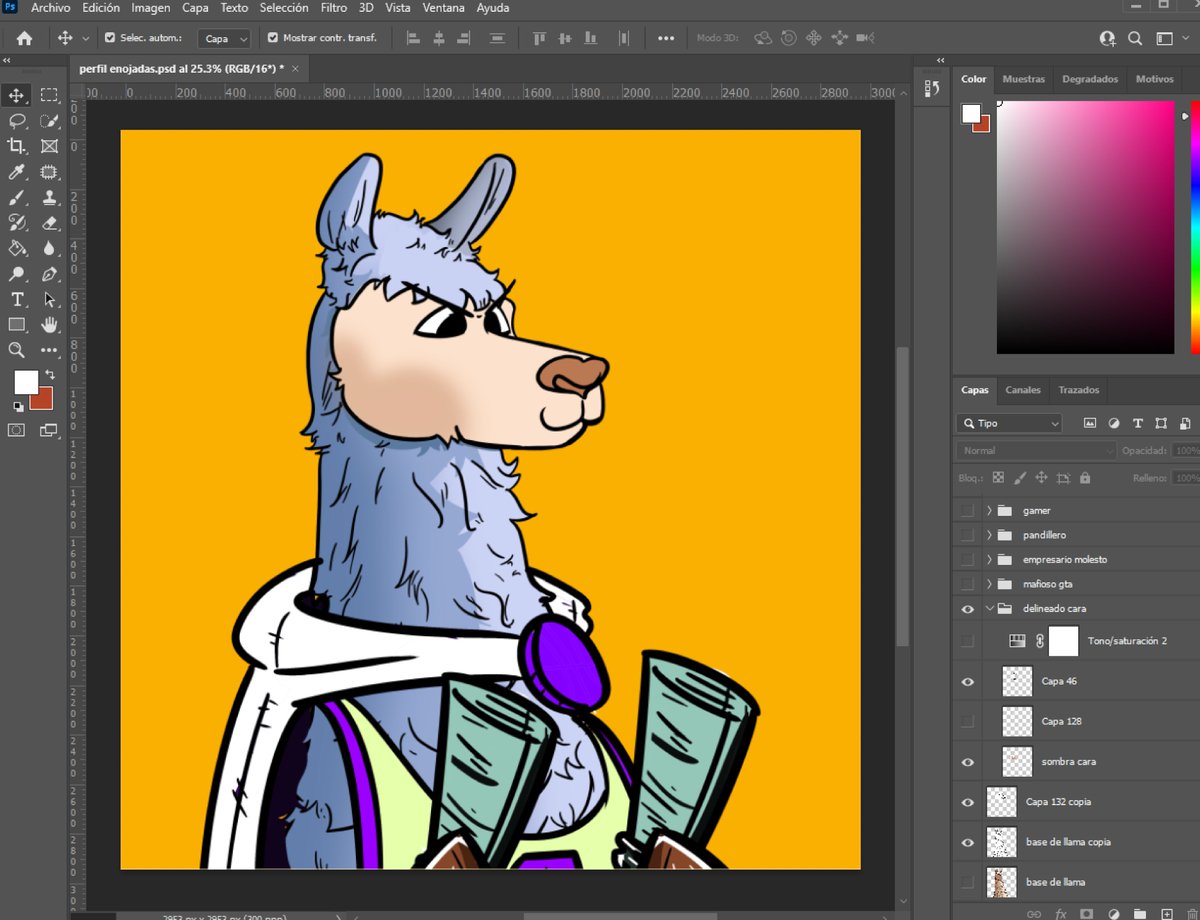
Task: Open the Move tool preset dropdown arrow
Action: tap(85, 38)
